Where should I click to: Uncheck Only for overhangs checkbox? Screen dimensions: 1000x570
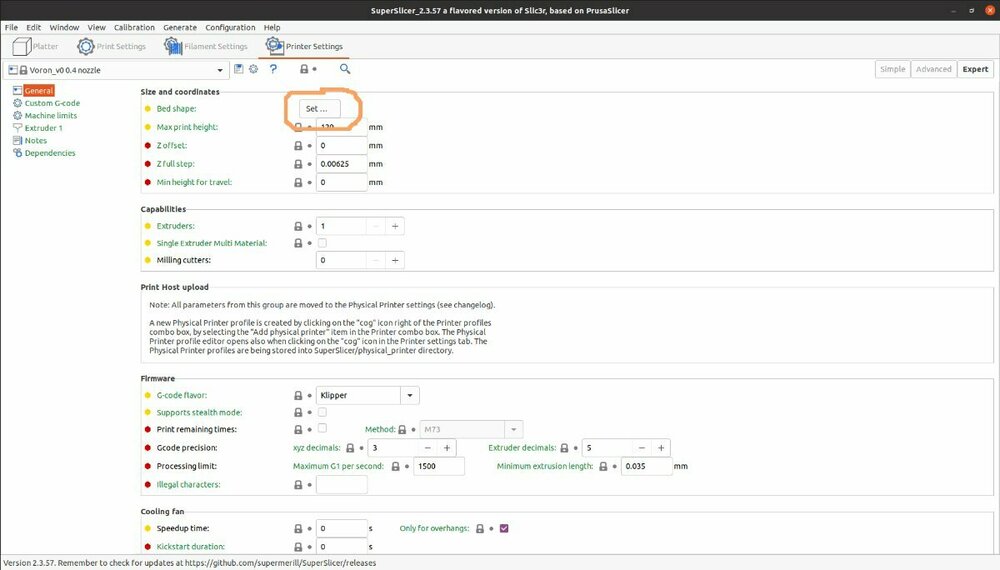[x=504, y=528]
